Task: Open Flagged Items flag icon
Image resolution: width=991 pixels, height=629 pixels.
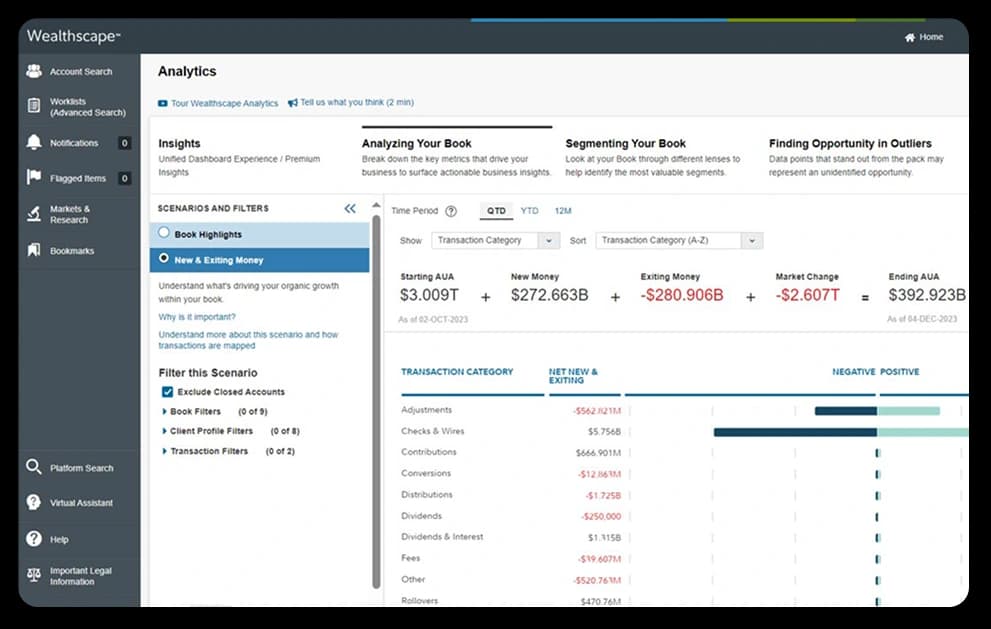Action: (x=34, y=177)
